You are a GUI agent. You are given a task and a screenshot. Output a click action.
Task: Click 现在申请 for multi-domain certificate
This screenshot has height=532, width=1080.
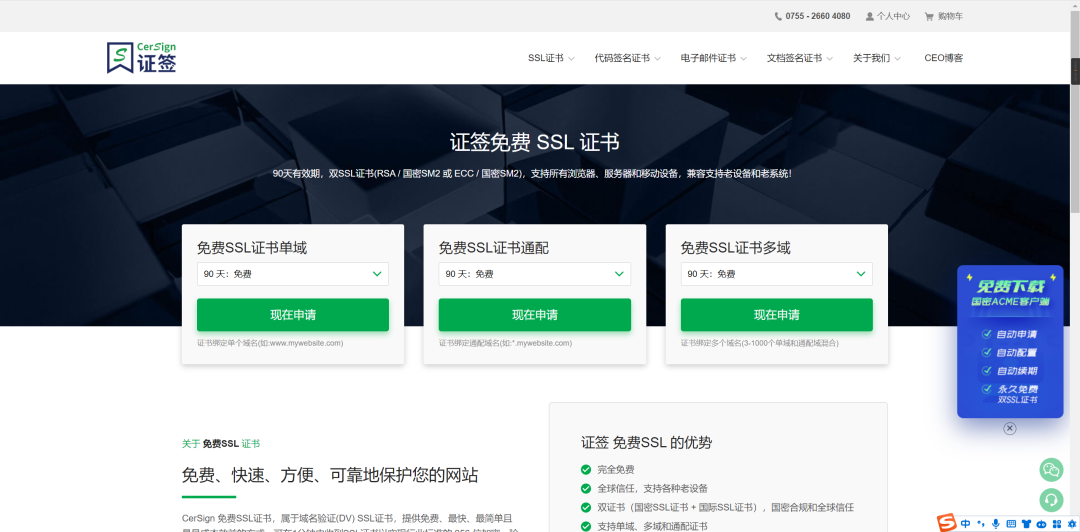coord(776,315)
